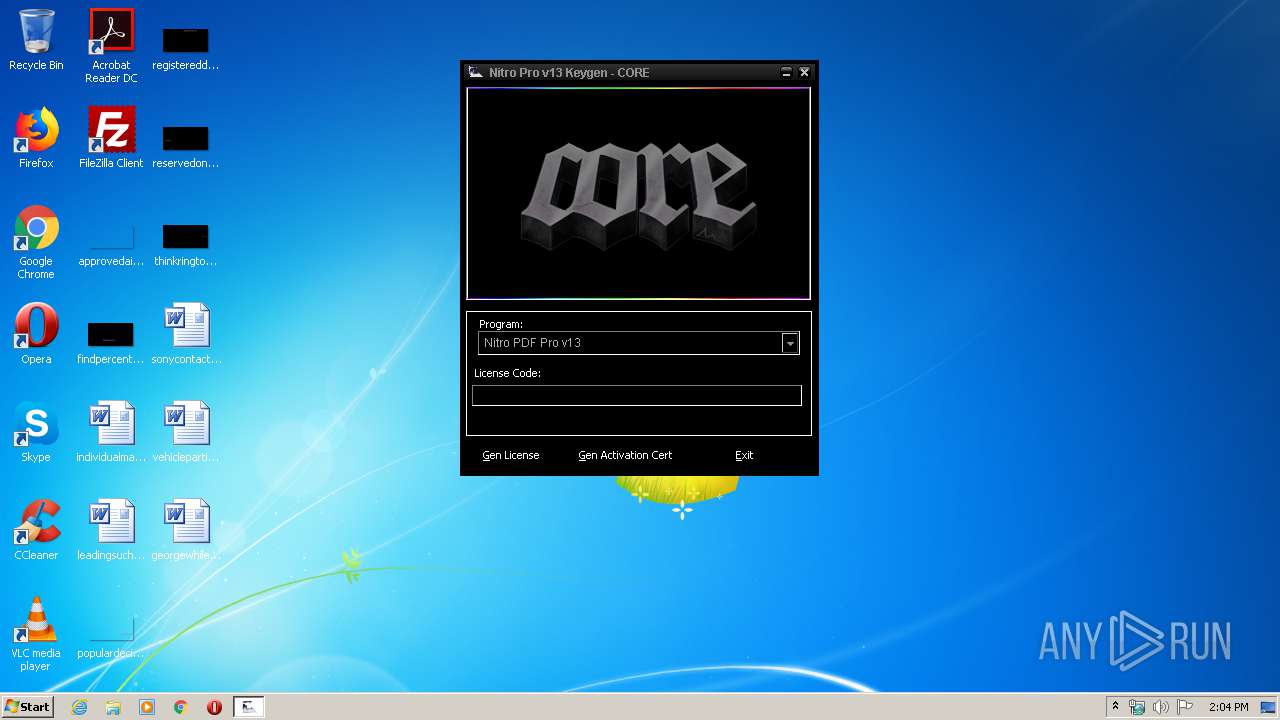Click Gen Activation Cert button

pos(625,455)
